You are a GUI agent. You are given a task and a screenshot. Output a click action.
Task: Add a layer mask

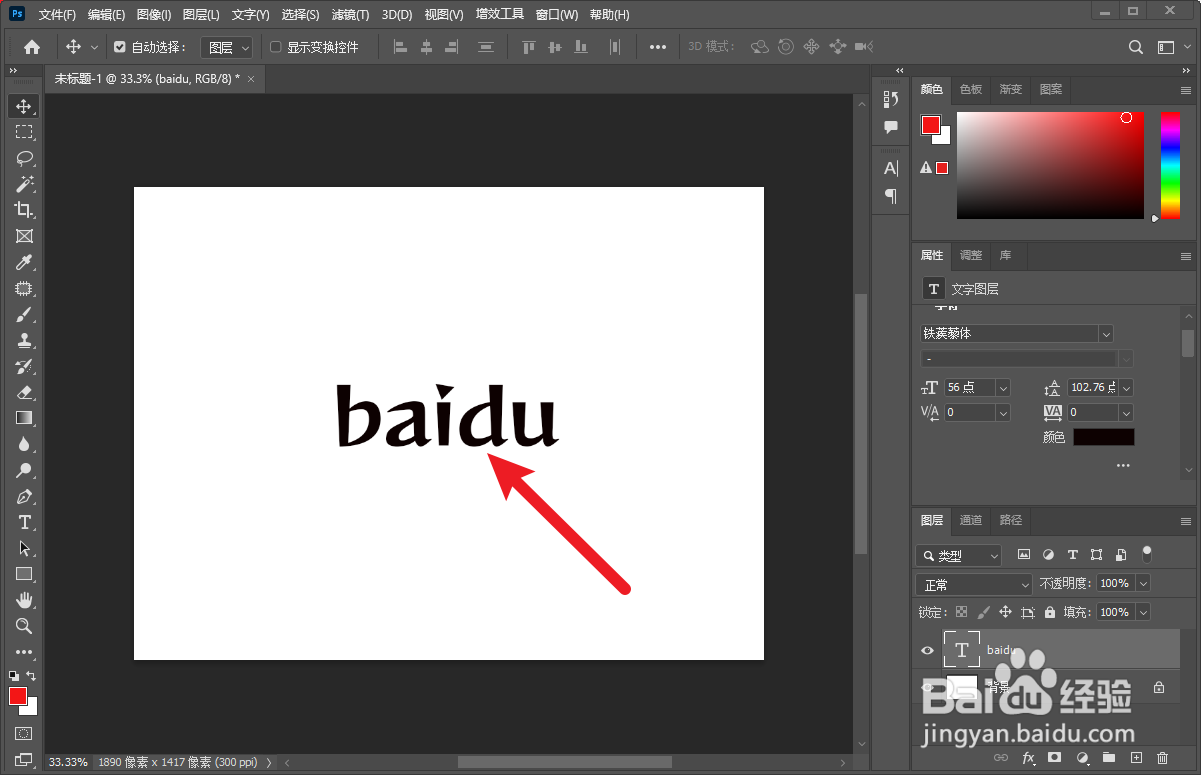pyautogui.click(x=1054, y=759)
